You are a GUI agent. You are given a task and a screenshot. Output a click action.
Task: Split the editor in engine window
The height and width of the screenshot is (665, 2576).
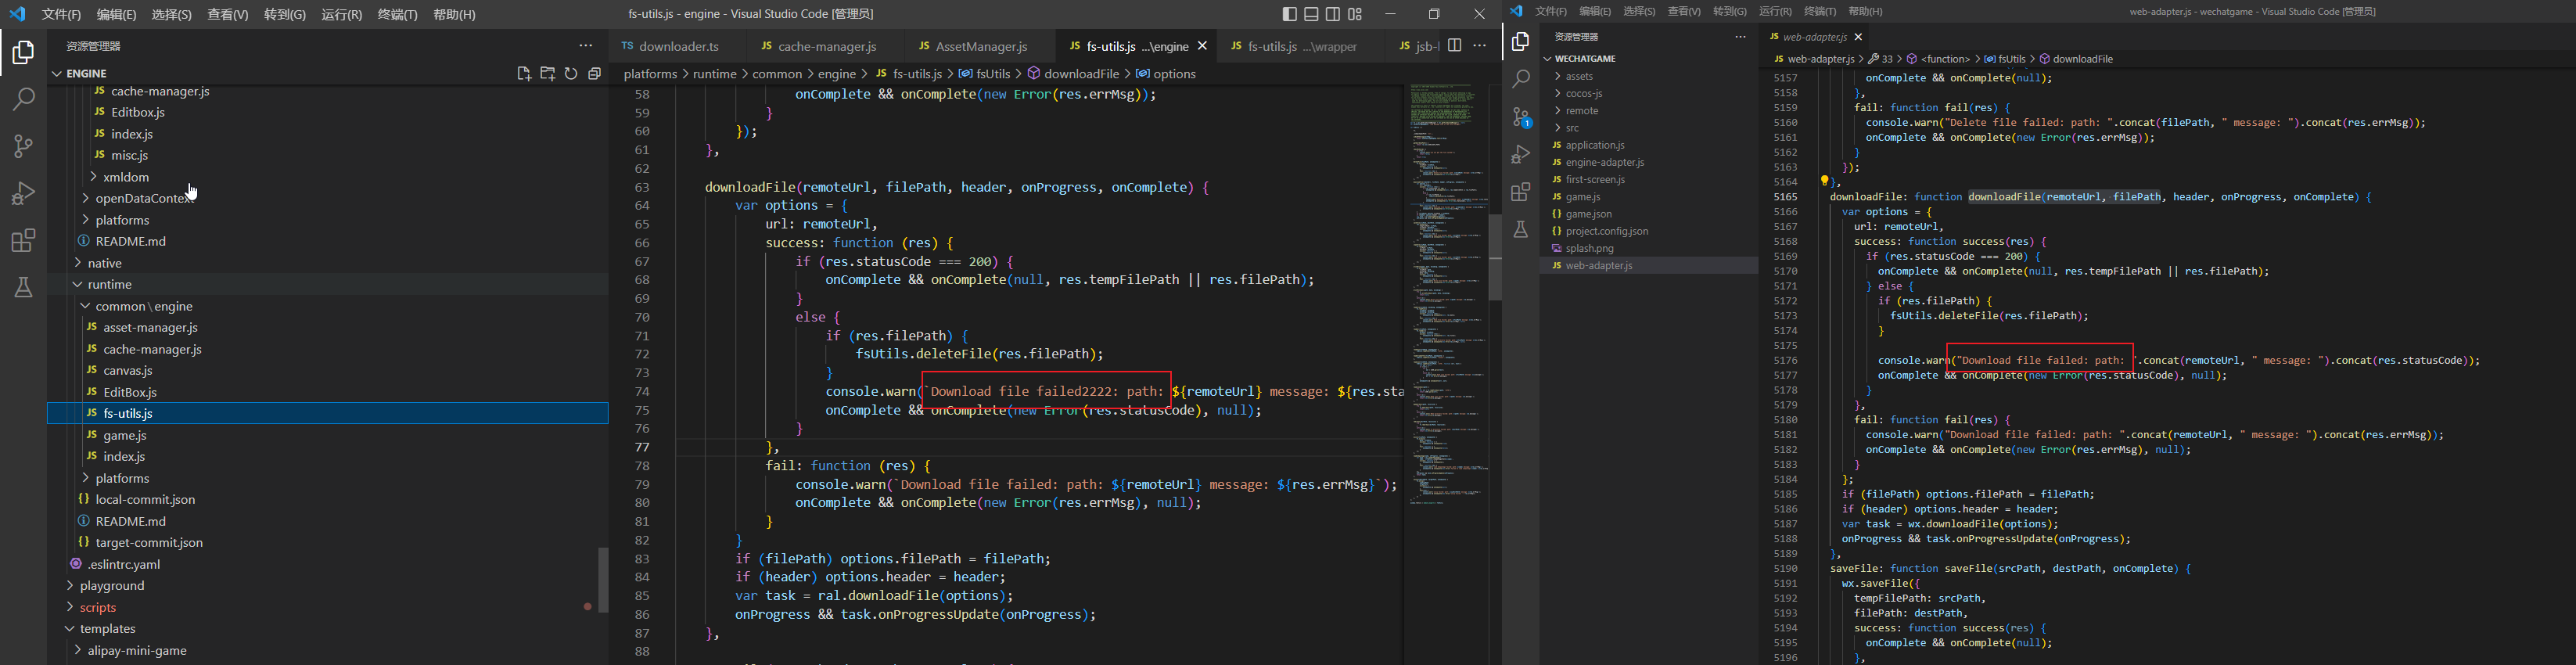(1454, 46)
